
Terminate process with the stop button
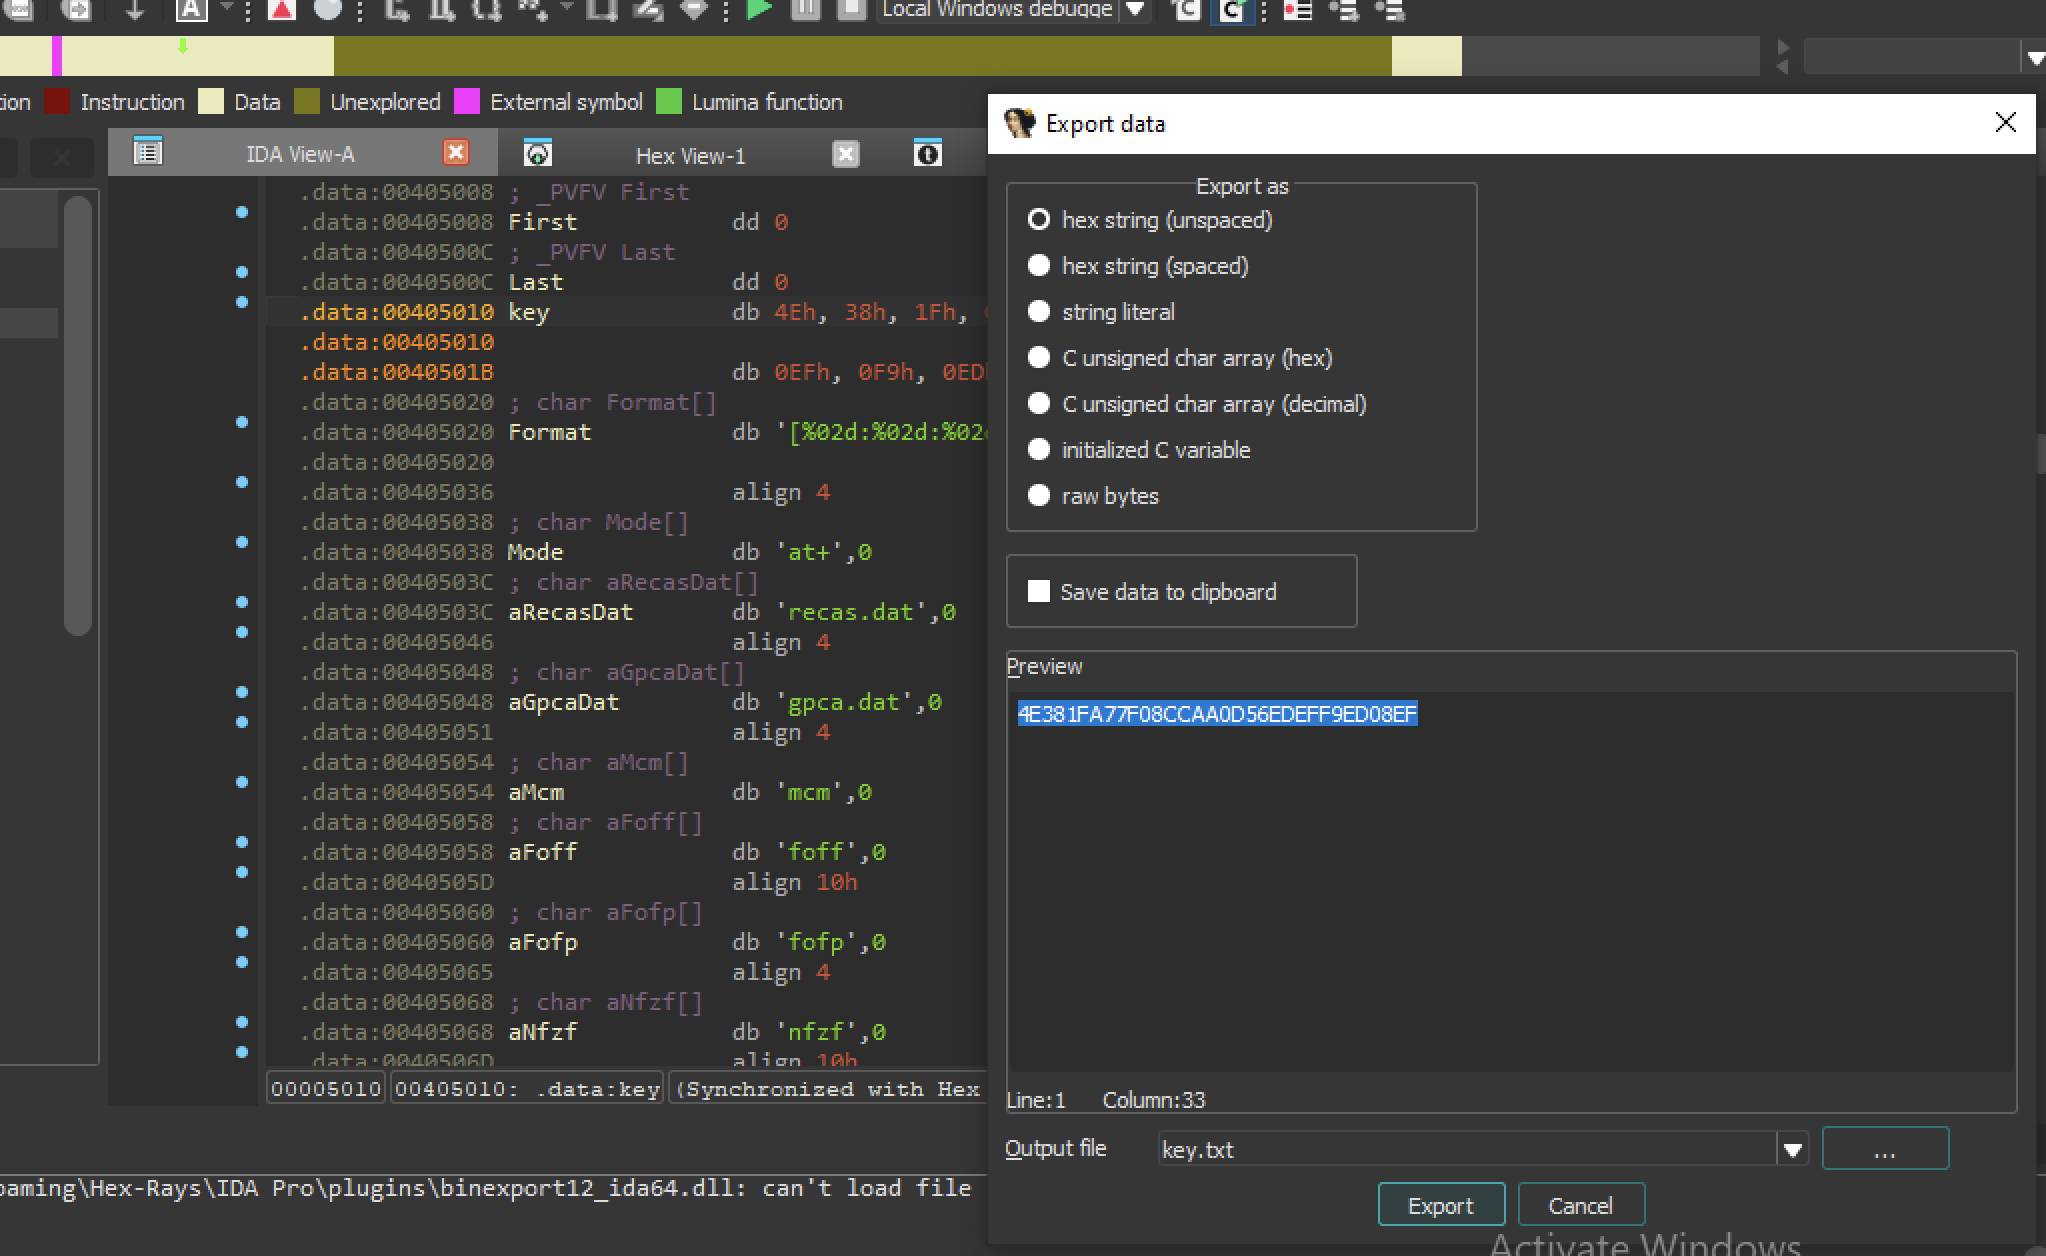point(851,9)
